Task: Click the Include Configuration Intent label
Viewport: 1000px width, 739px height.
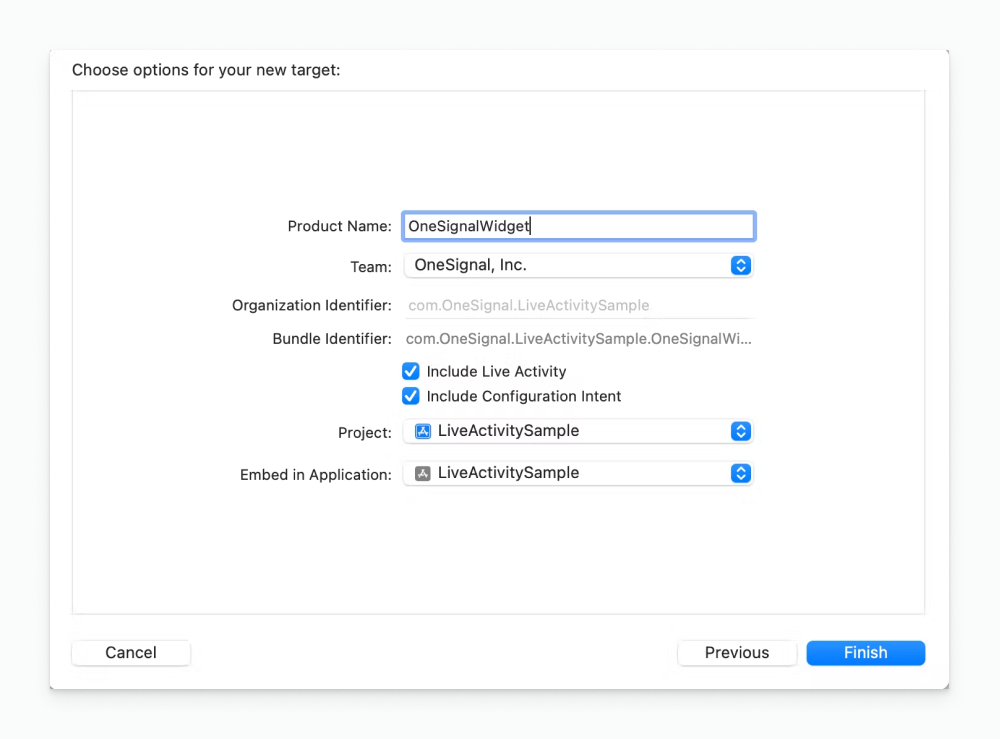Action: click(x=524, y=396)
